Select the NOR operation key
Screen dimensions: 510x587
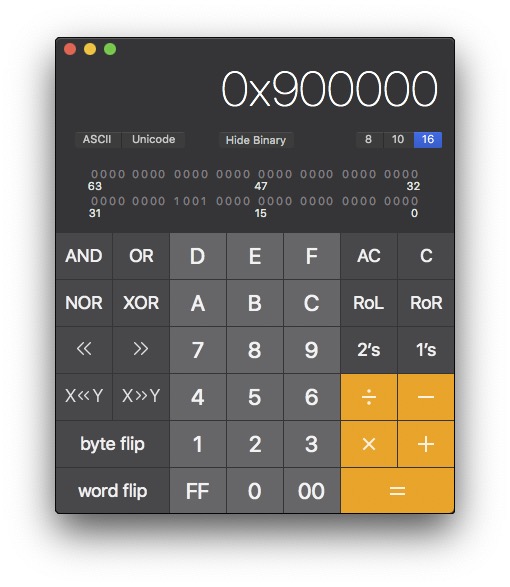click(x=84, y=303)
